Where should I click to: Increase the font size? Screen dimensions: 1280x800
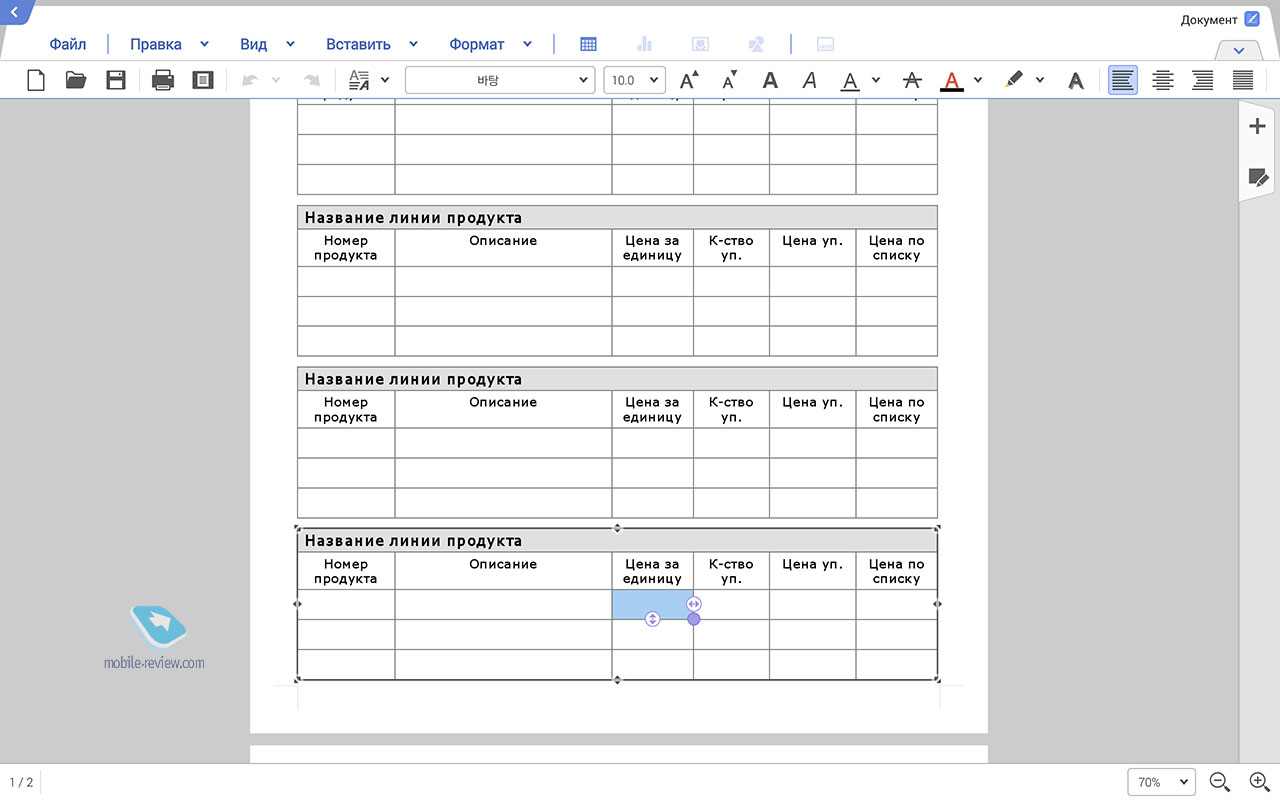click(x=689, y=80)
